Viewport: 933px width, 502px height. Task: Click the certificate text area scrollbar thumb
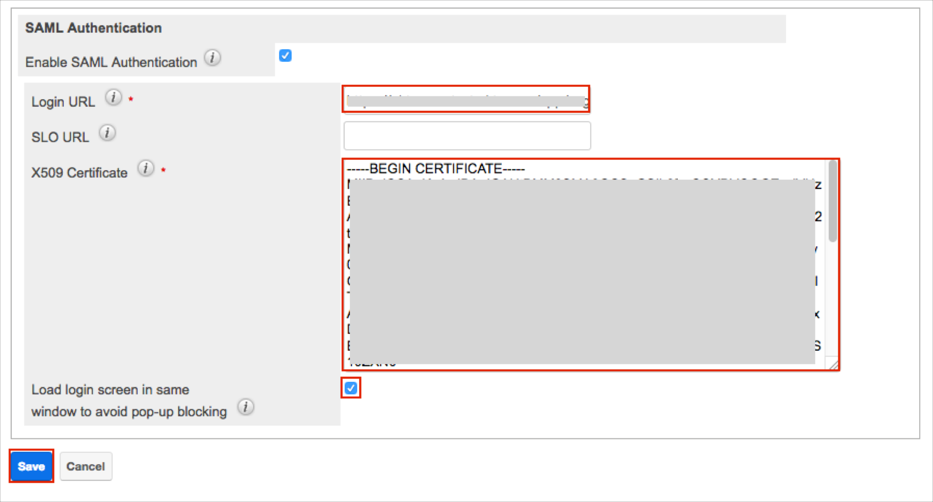[832, 200]
